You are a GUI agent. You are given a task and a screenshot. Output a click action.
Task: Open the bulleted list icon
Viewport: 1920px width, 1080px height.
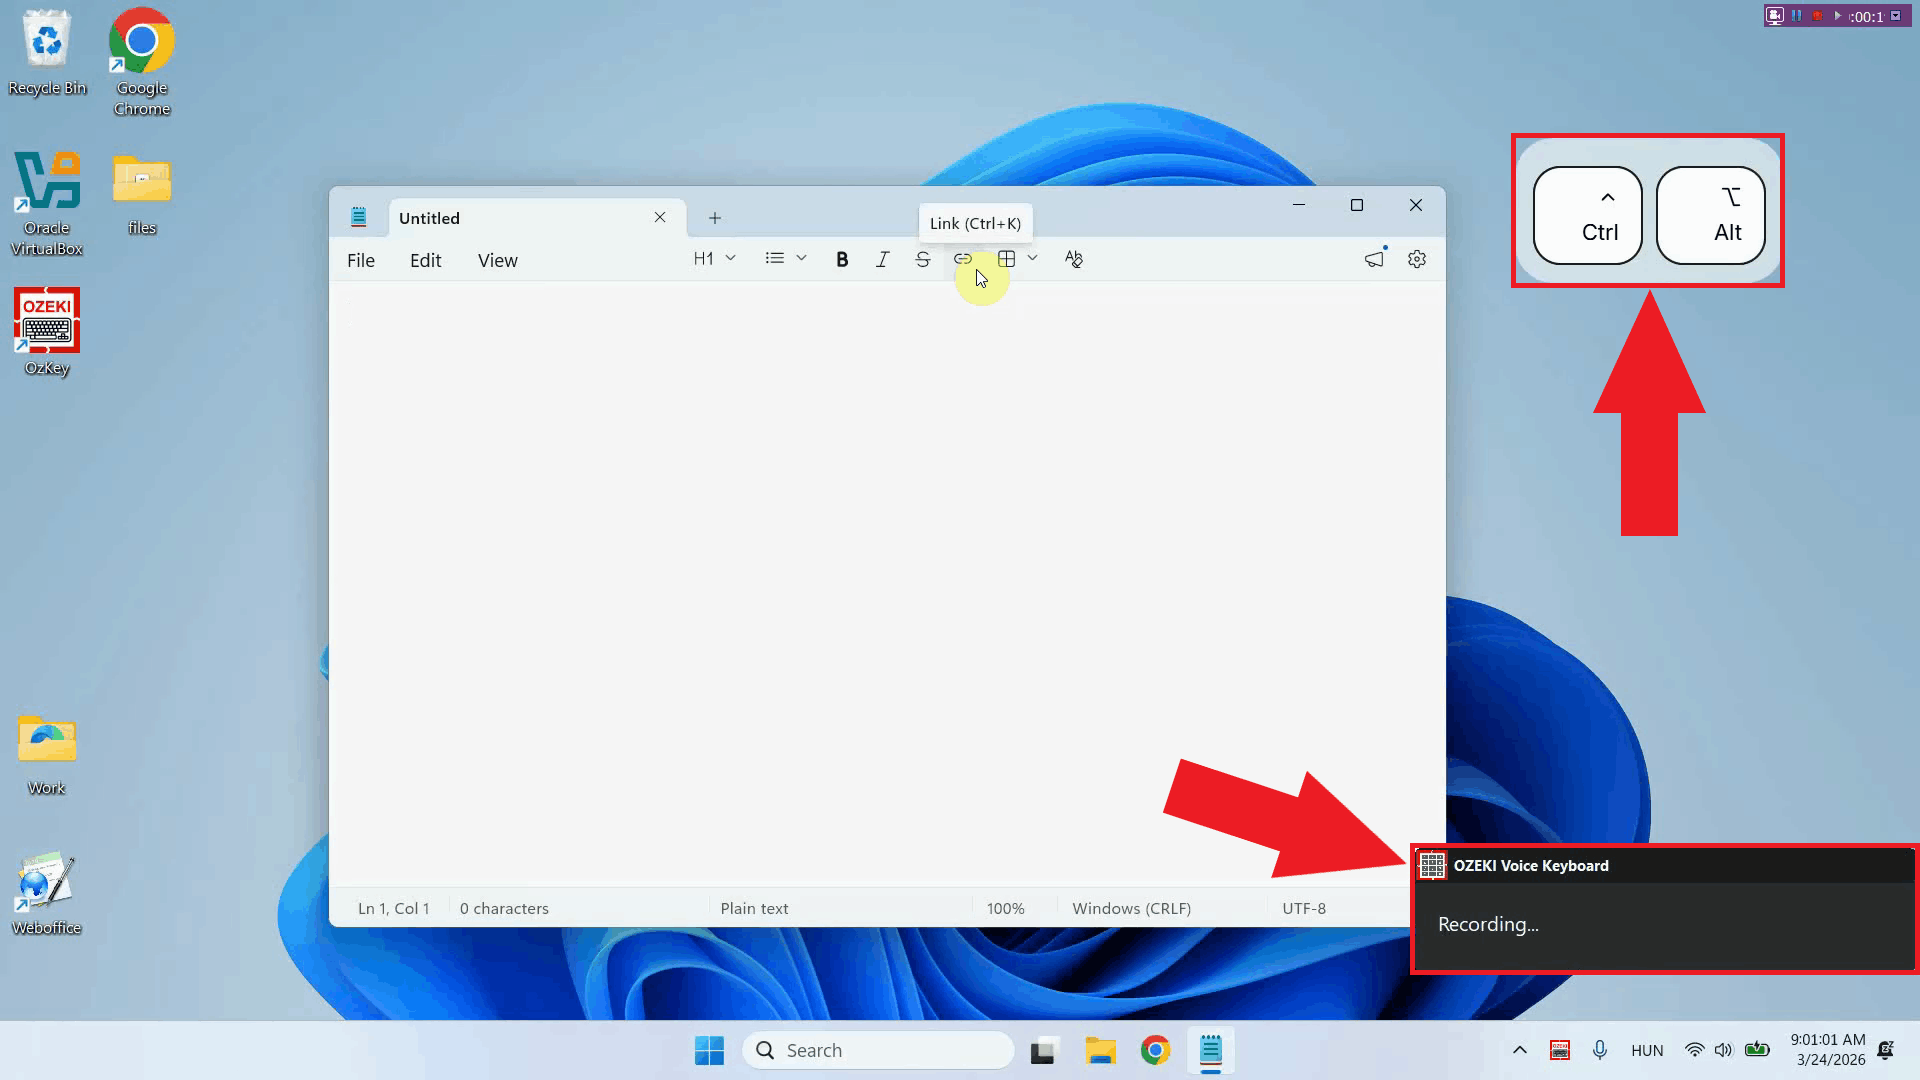tap(774, 258)
